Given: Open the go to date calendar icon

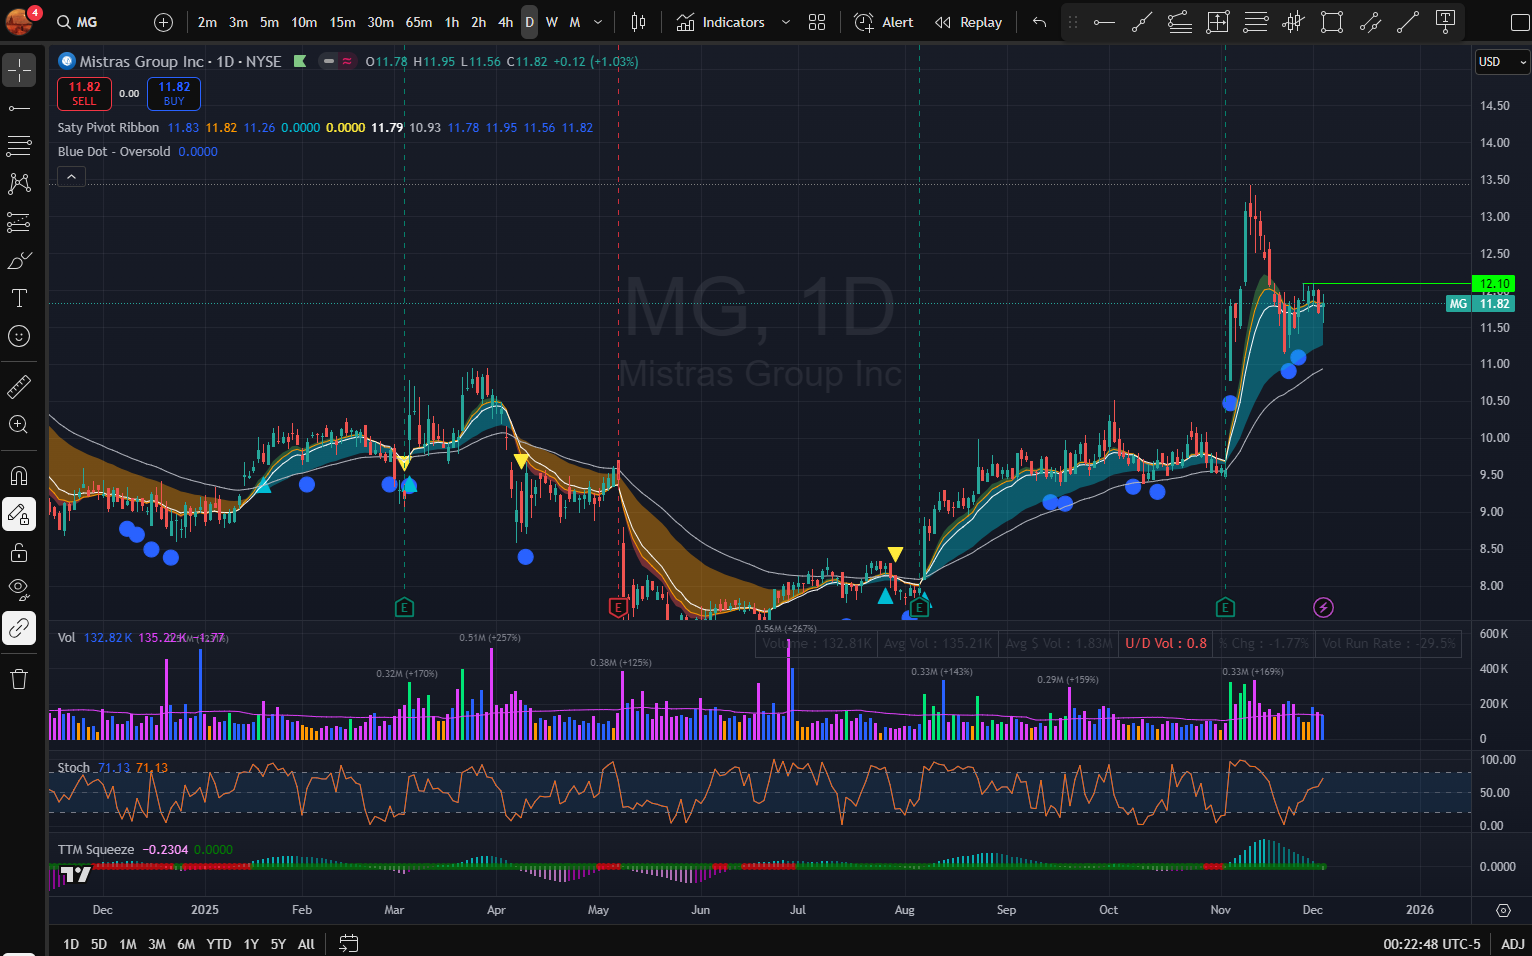Looking at the screenshot, I should pyautogui.click(x=349, y=943).
